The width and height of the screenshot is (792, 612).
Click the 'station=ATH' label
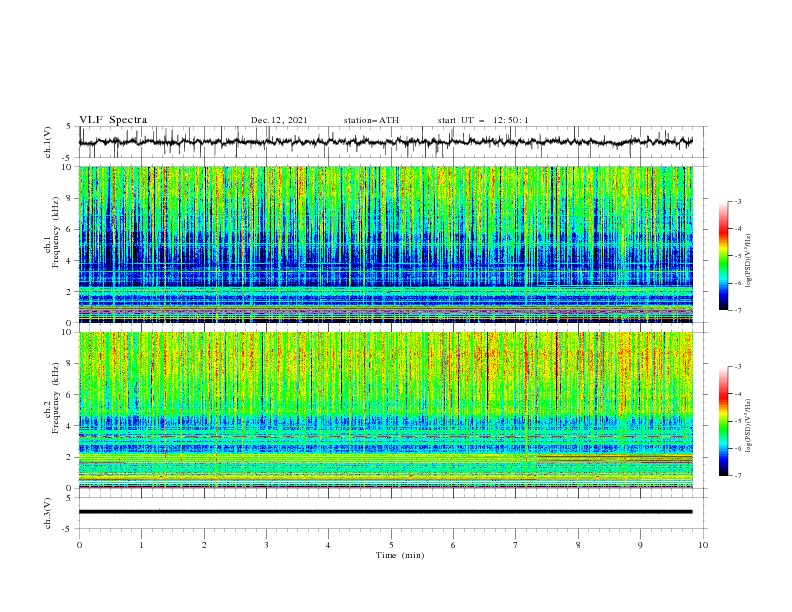[371, 120]
